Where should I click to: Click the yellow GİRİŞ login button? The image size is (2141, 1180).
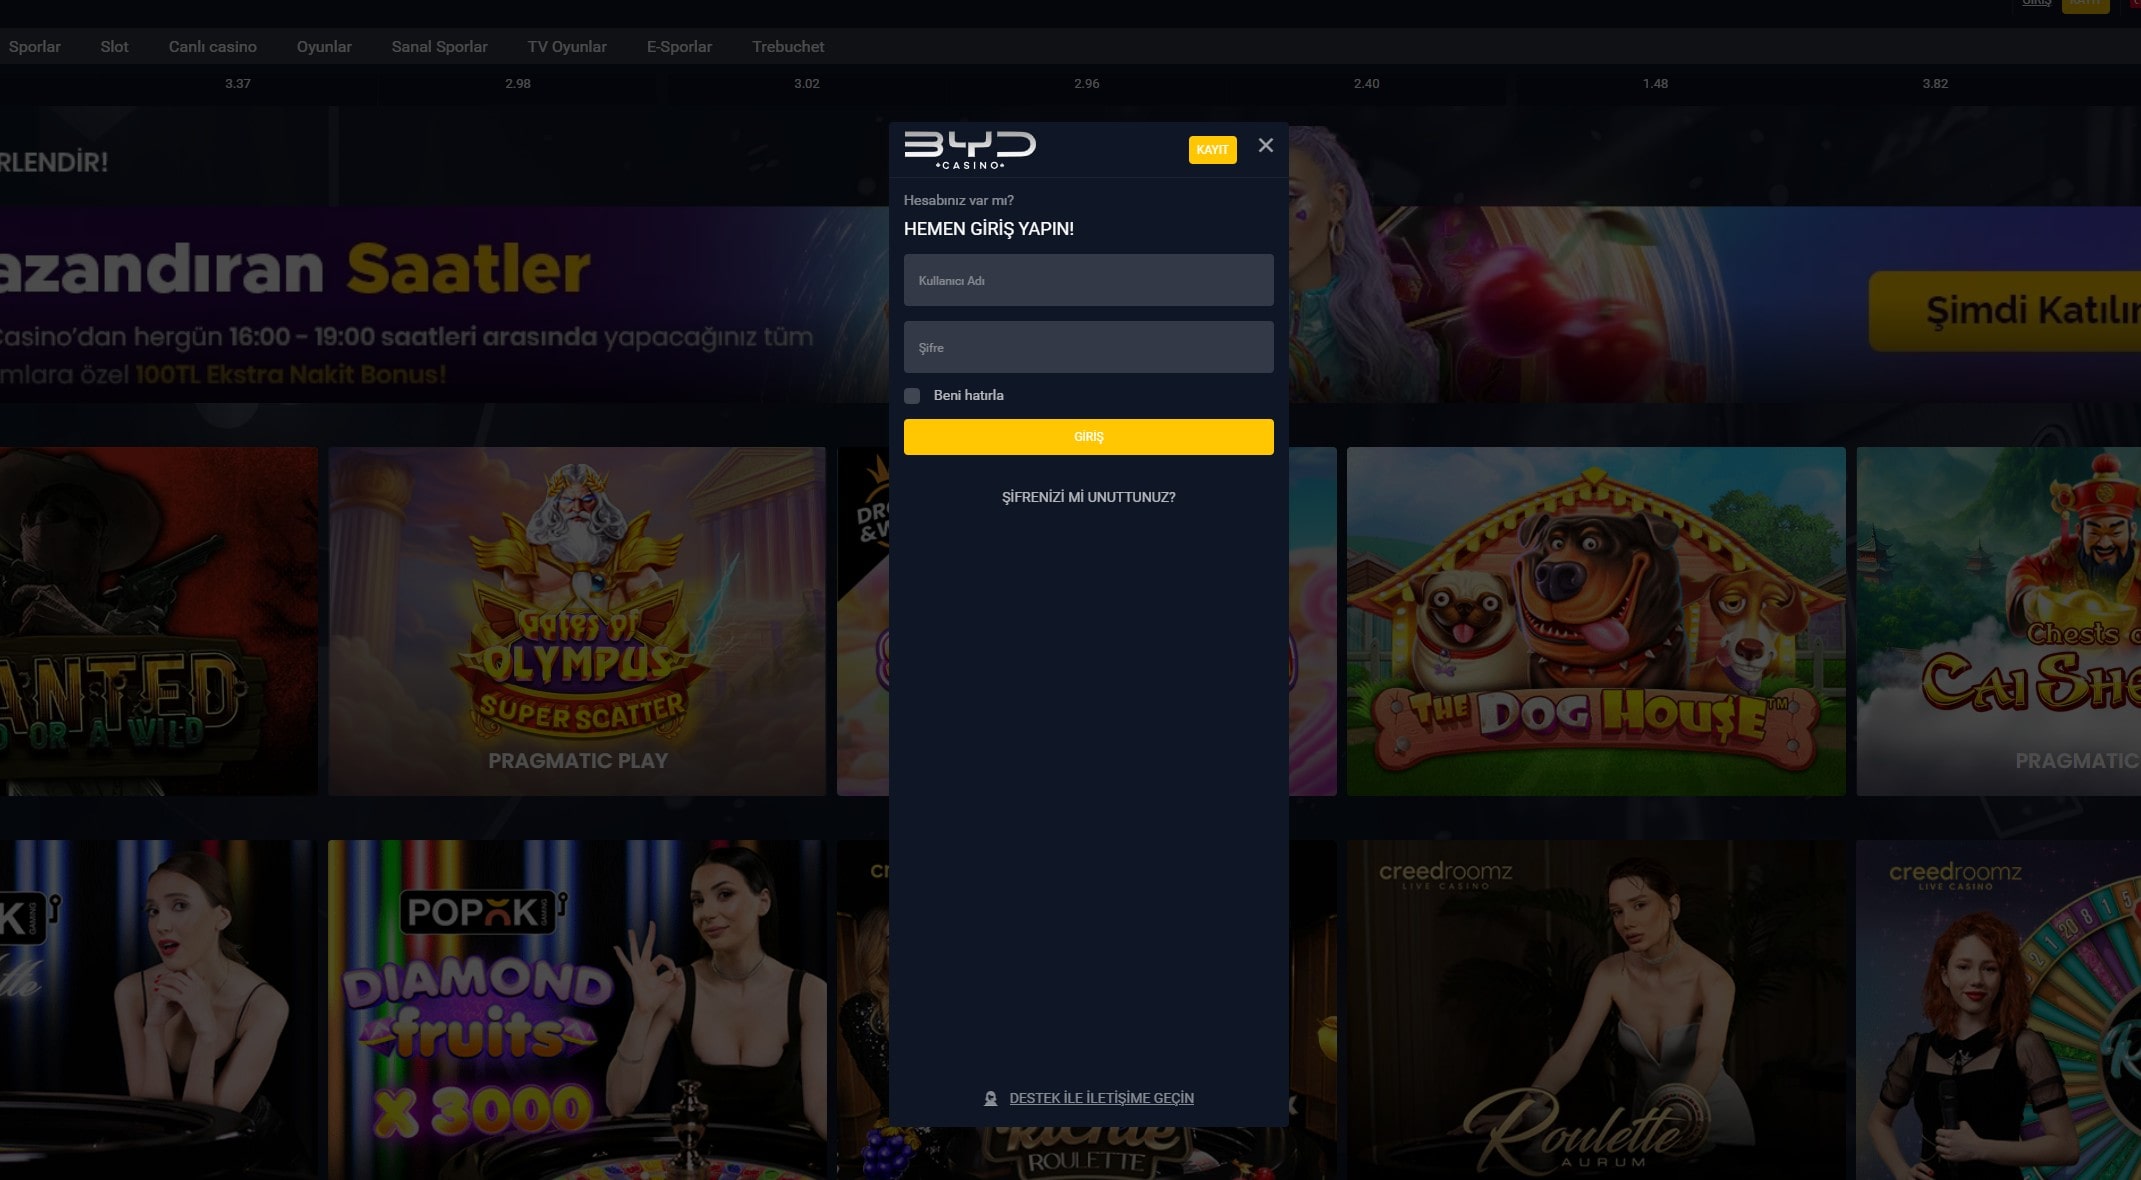1088,437
